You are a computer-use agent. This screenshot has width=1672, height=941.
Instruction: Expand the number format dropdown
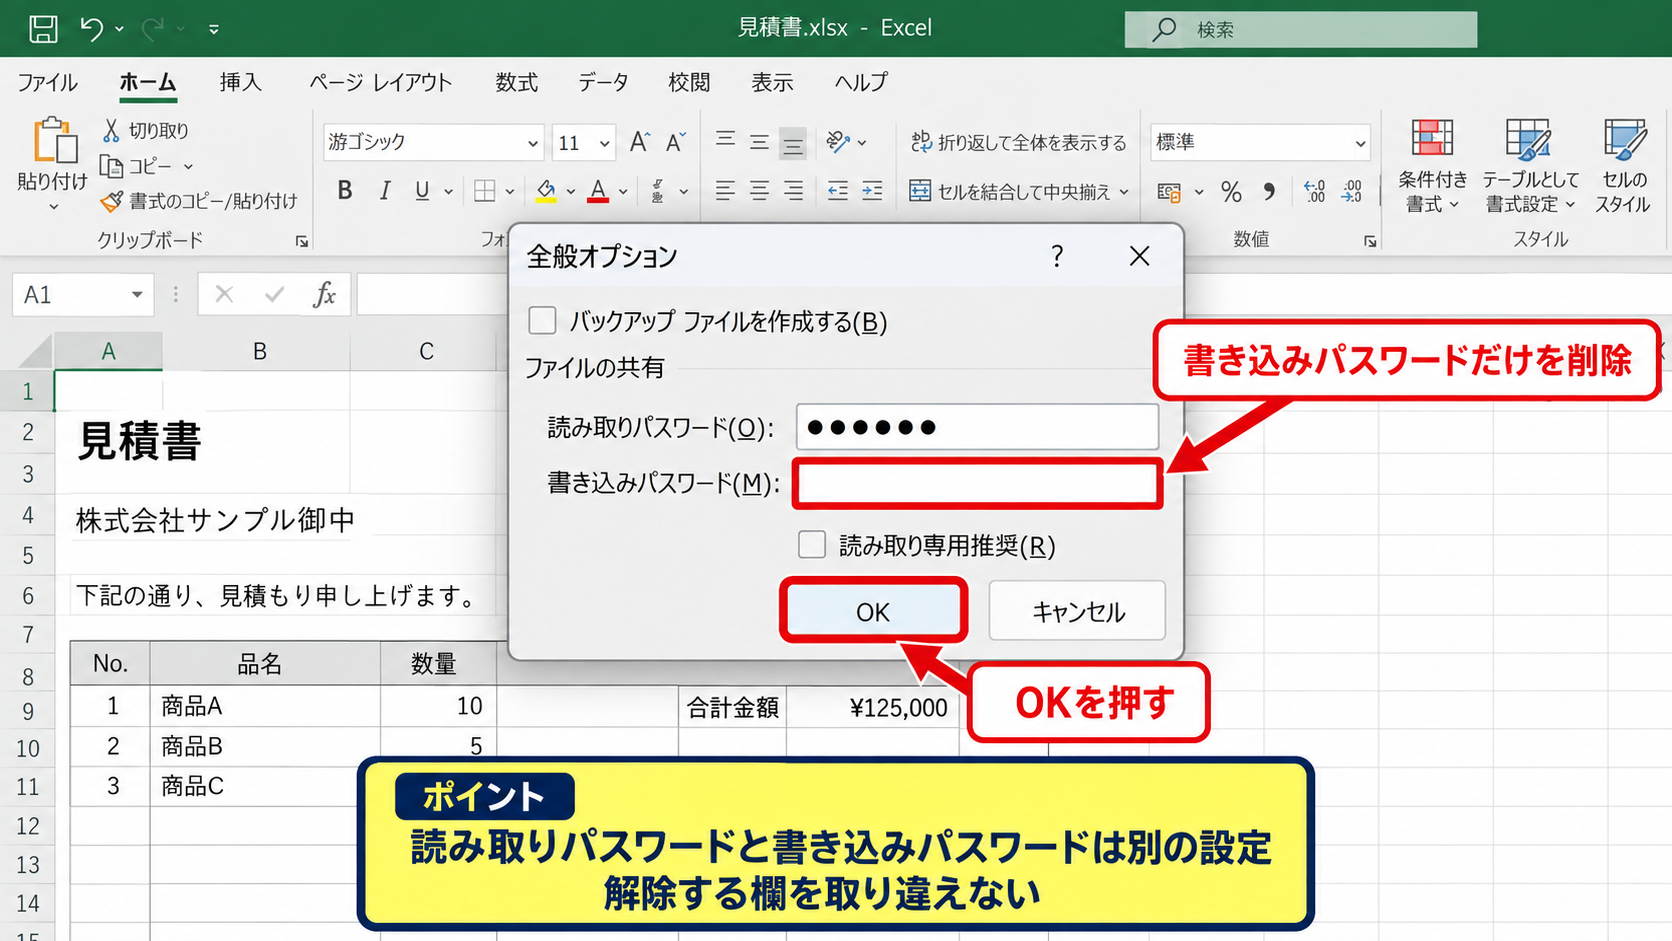pos(1360,143)
